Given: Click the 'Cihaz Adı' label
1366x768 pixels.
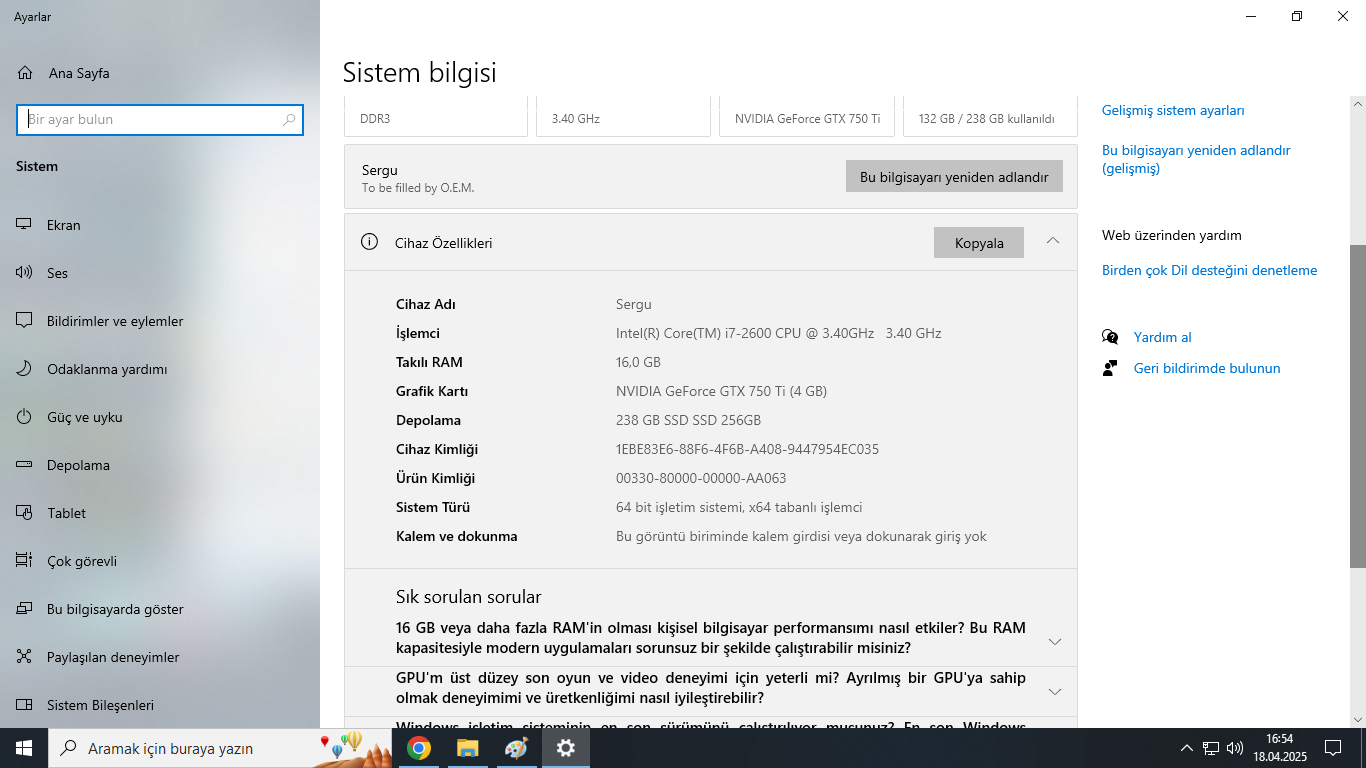Looking at the screenshot, I should [426, 304].
